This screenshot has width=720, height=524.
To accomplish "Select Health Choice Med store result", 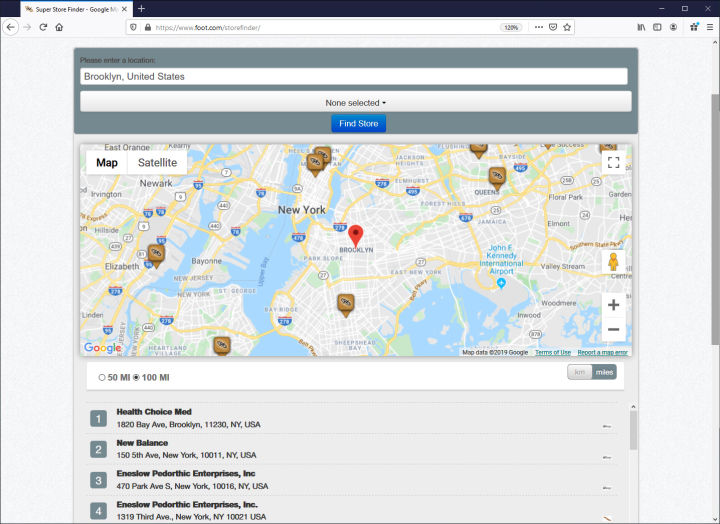I will pos(351,418).
